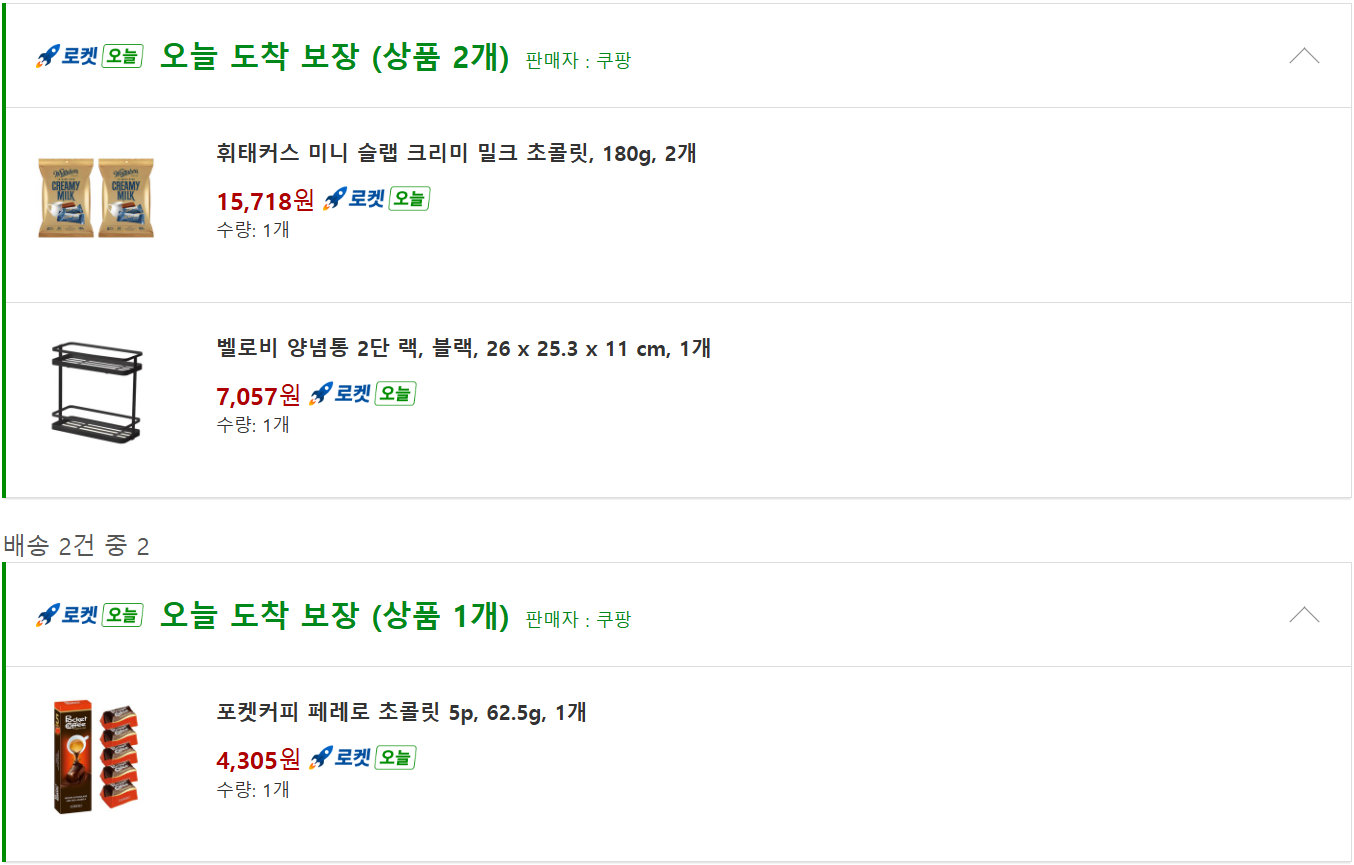Click the 오늘 도착 보장 (상품 1개) heading
This screenshot has height=865, width=1354.
pos(334,616)
